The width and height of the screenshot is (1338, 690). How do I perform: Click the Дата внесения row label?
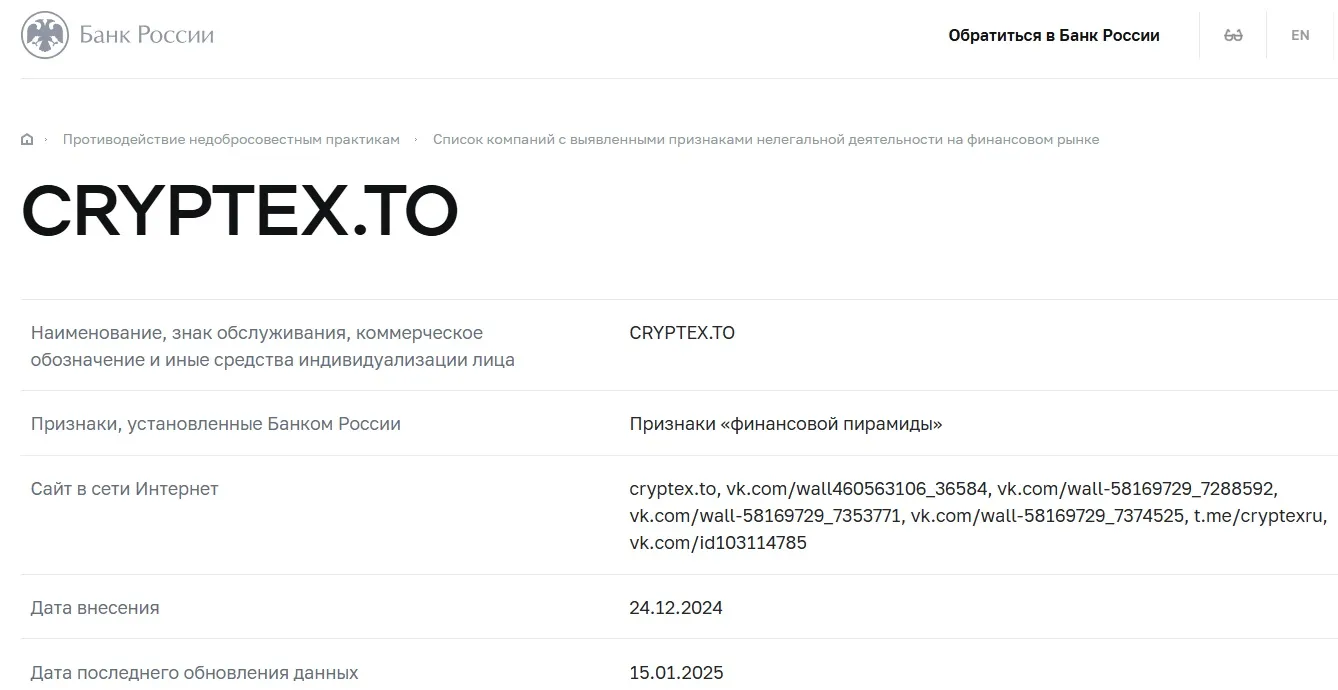click(x=95, y=608)
